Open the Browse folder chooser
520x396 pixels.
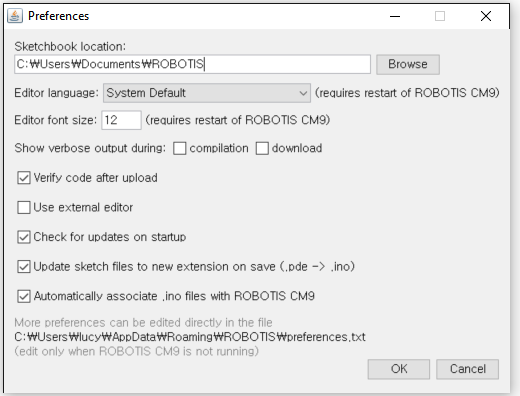[x=408, y=64]
